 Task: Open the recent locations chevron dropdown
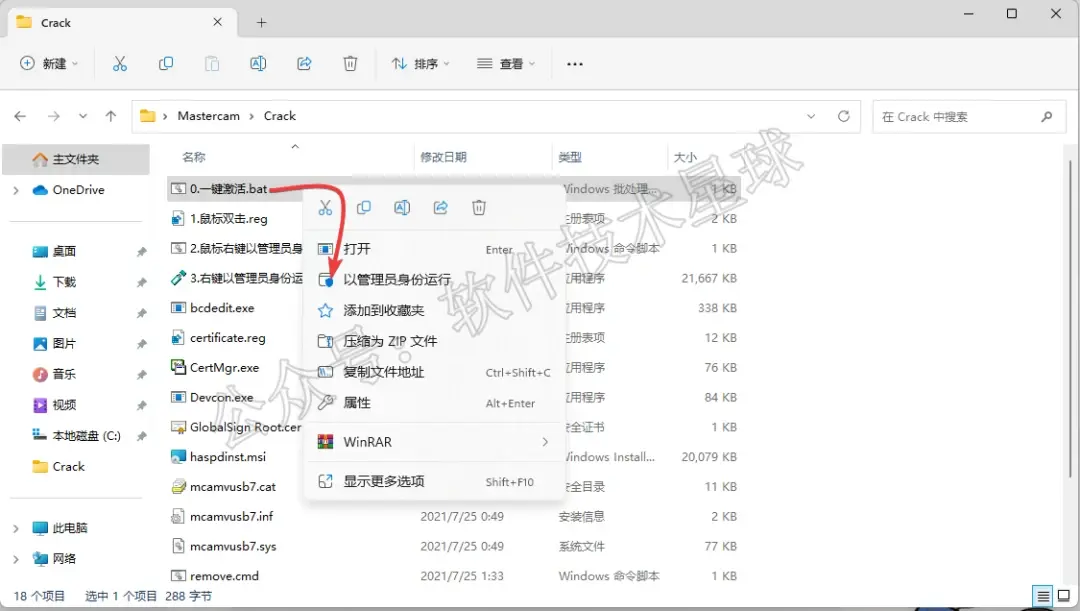tap(83, 116)
